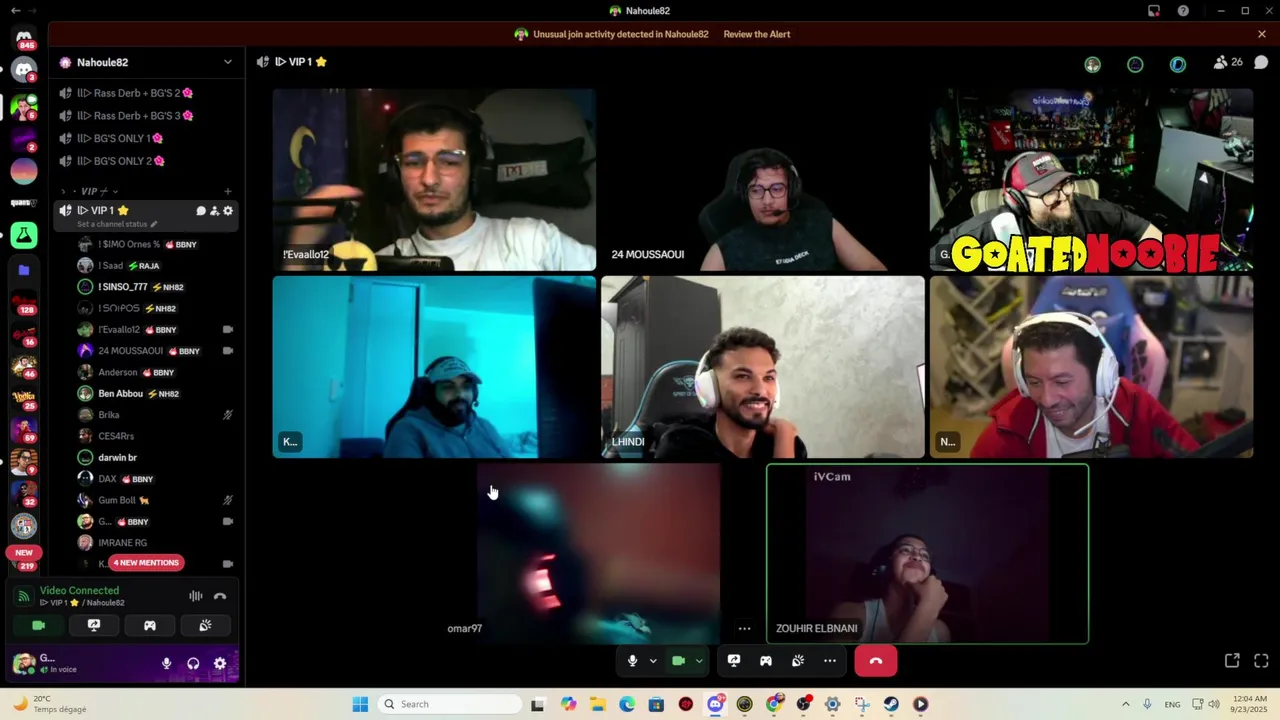Image resolution: width=1280 pixels, height=720 pixels.
Task: Open Windows Start menu
Action: pos(360,704)
